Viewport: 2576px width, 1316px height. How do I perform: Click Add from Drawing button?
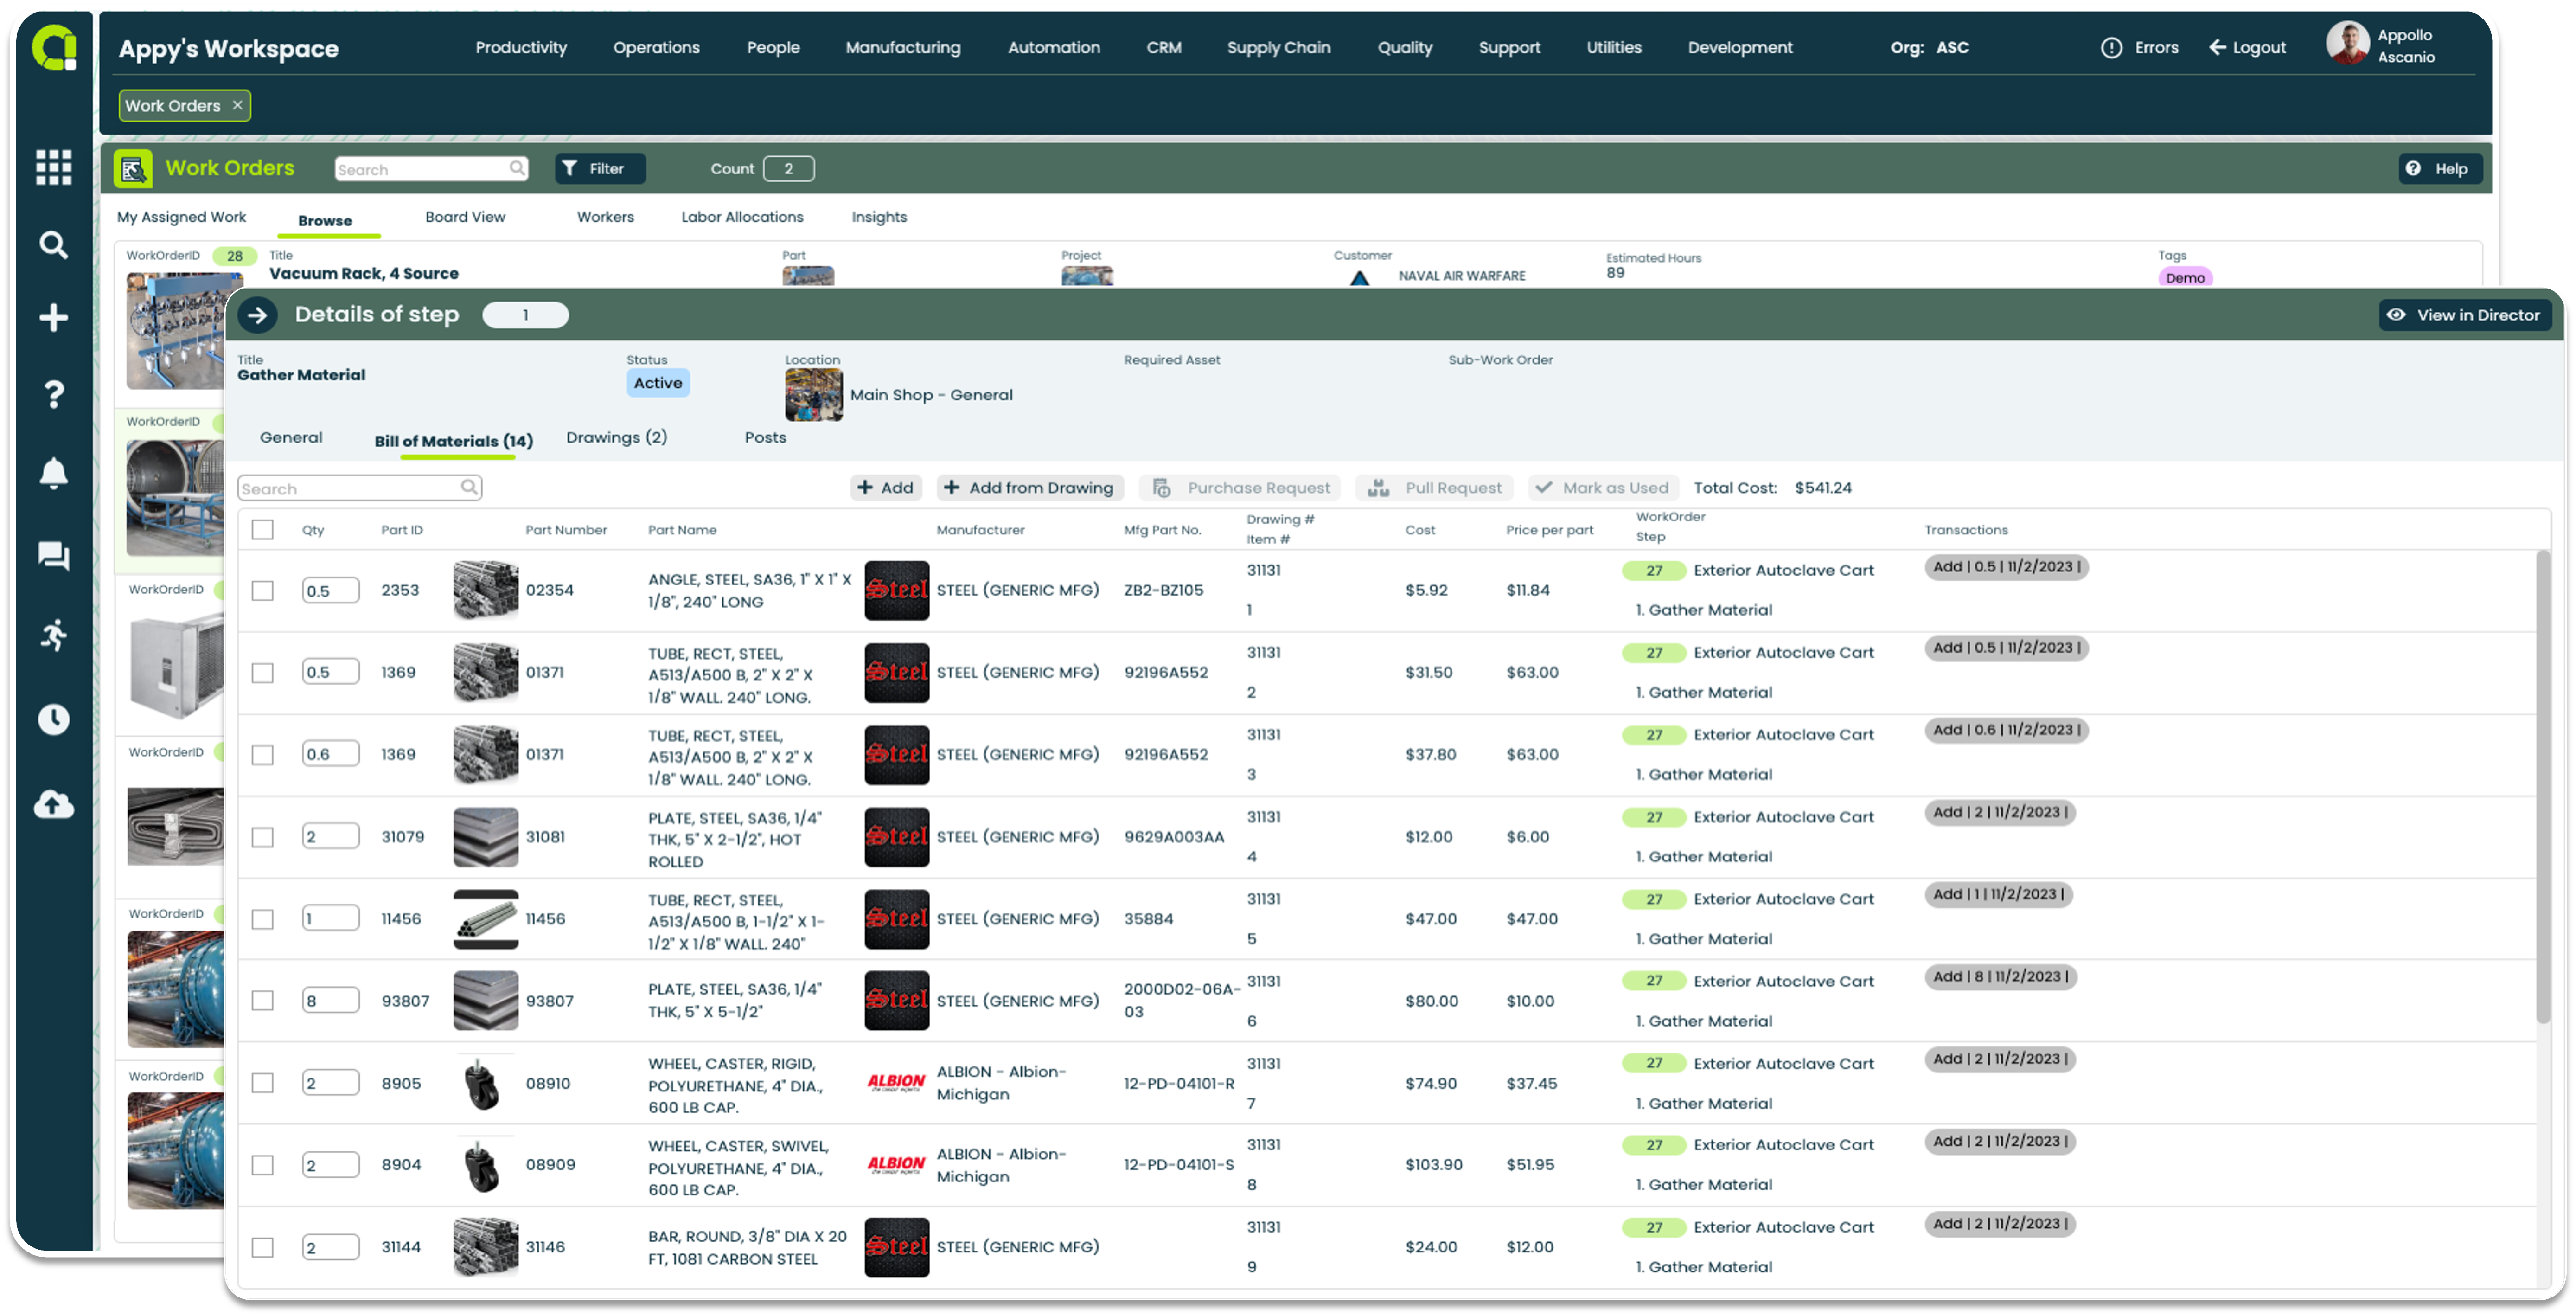(1029, 487)
